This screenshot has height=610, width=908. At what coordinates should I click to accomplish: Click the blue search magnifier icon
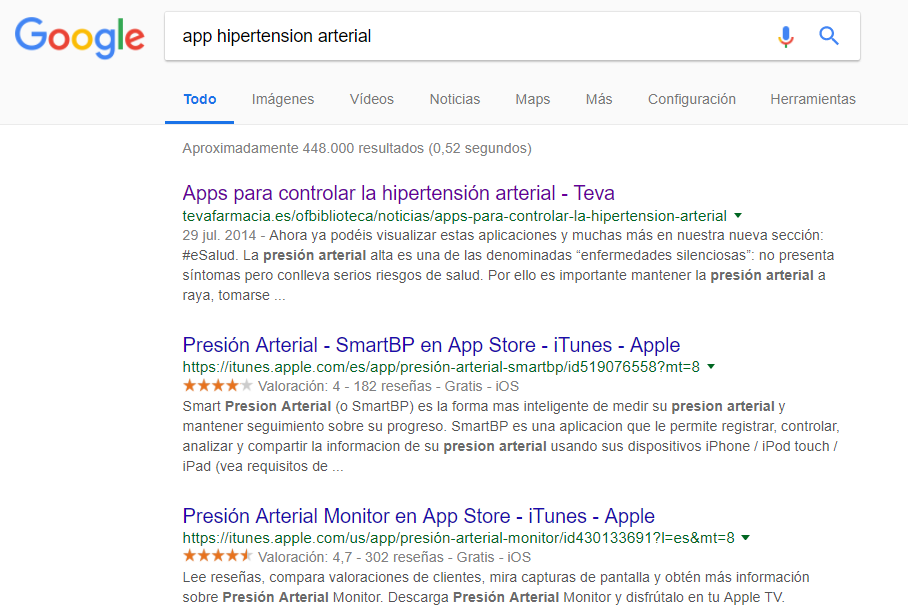[x=829, y=36]
